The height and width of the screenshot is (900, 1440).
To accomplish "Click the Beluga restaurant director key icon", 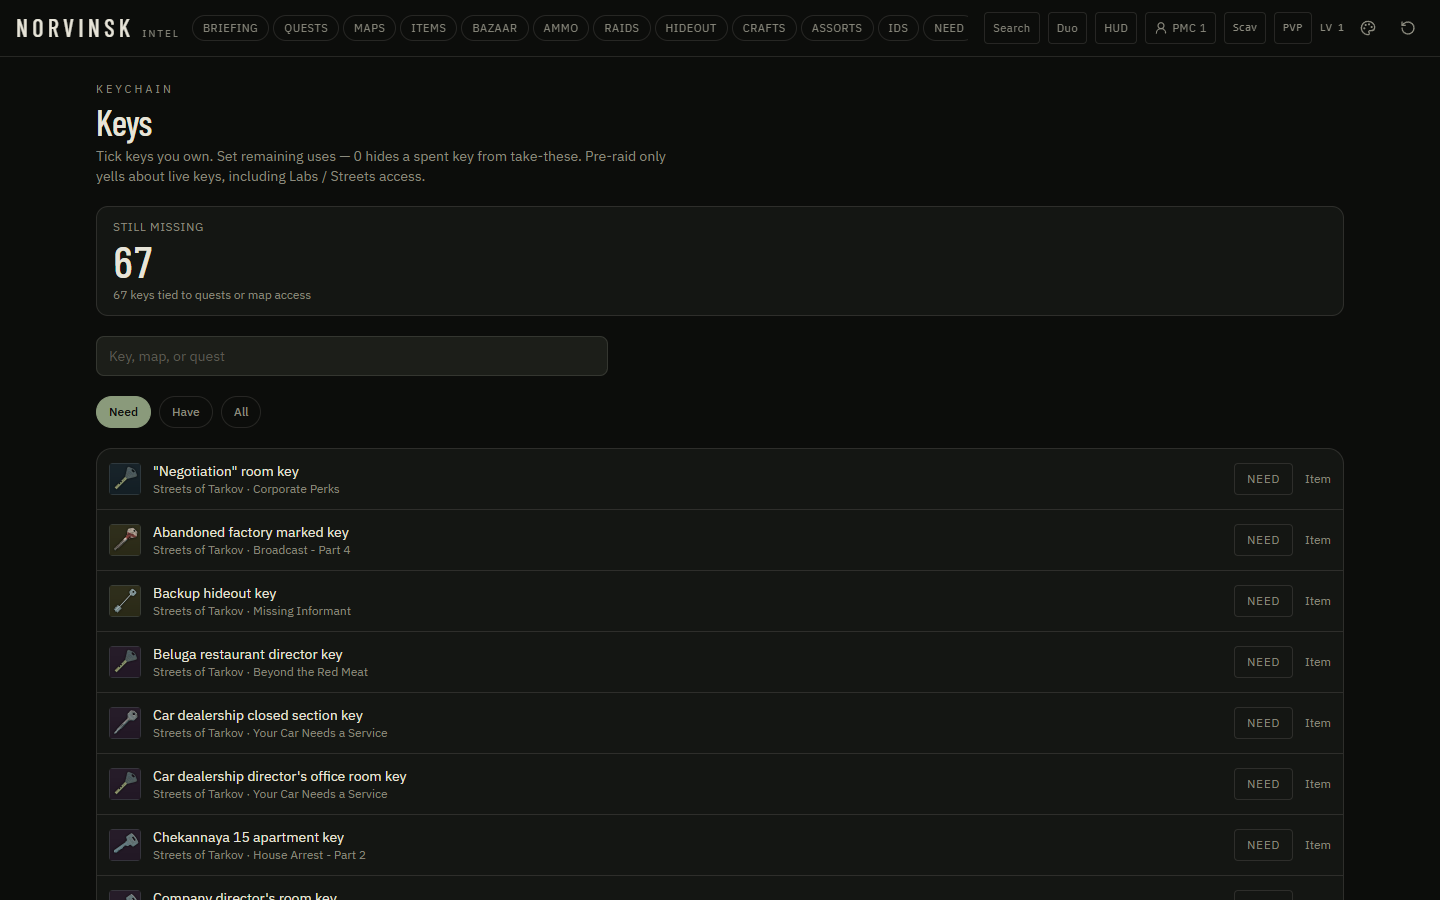I will tap(125, 662).
